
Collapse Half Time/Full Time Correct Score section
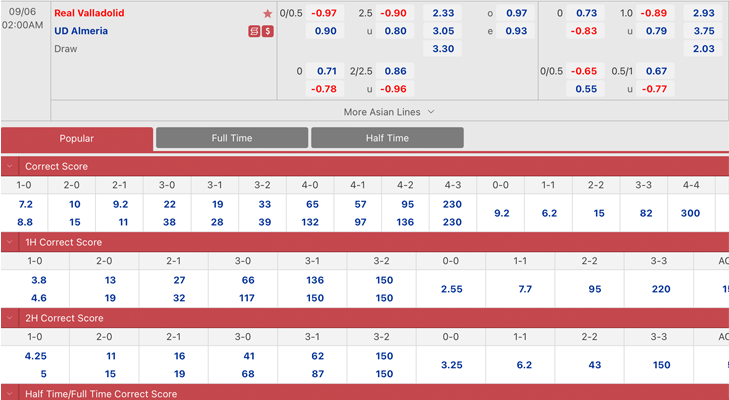click(x=9, y=393)
